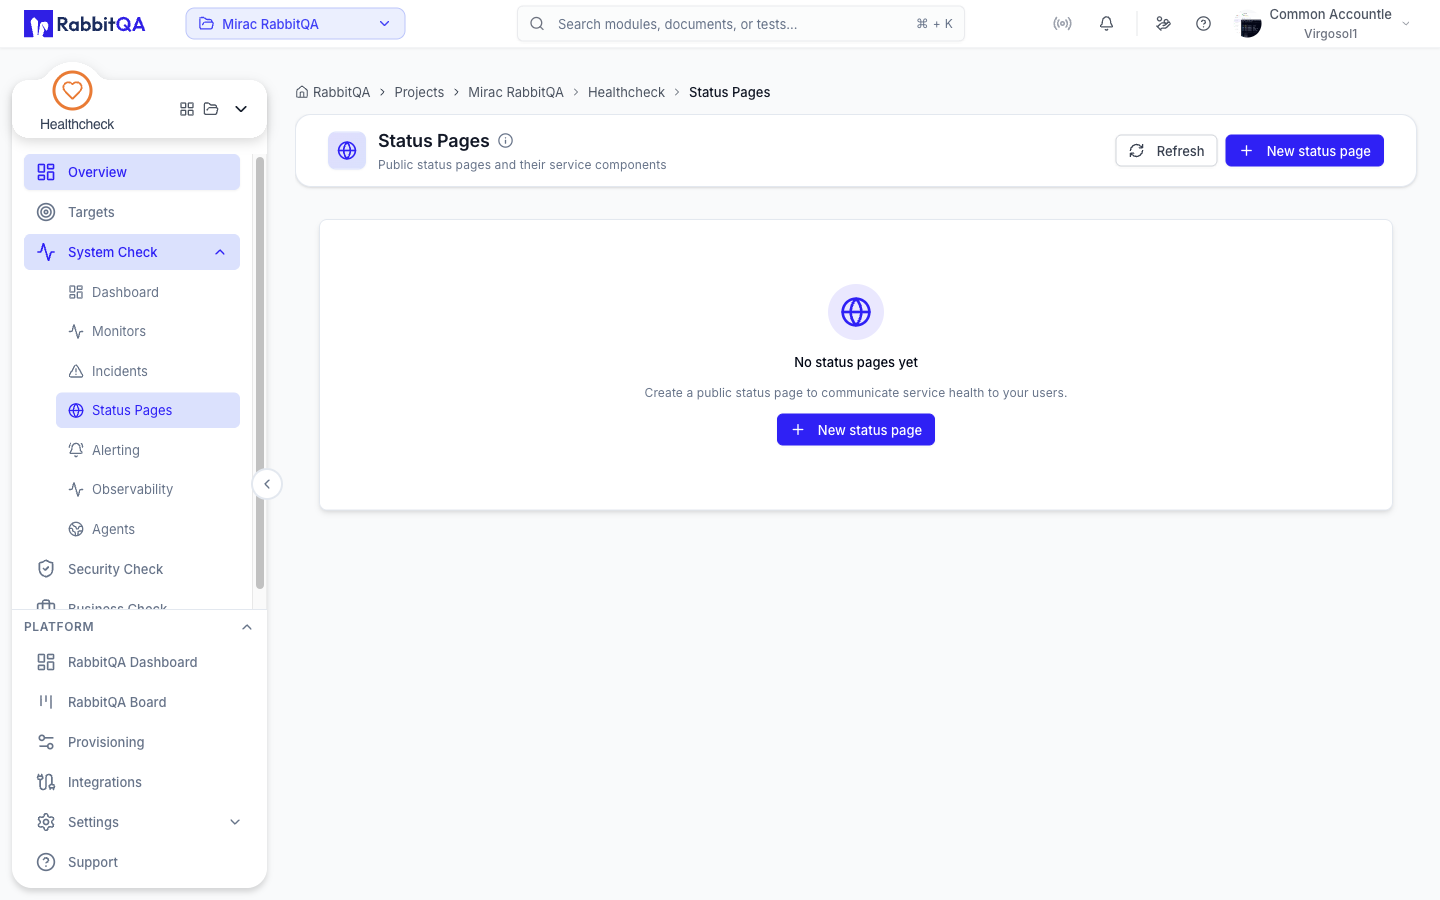
Task: Open the Alerting page
Action: 148,450
